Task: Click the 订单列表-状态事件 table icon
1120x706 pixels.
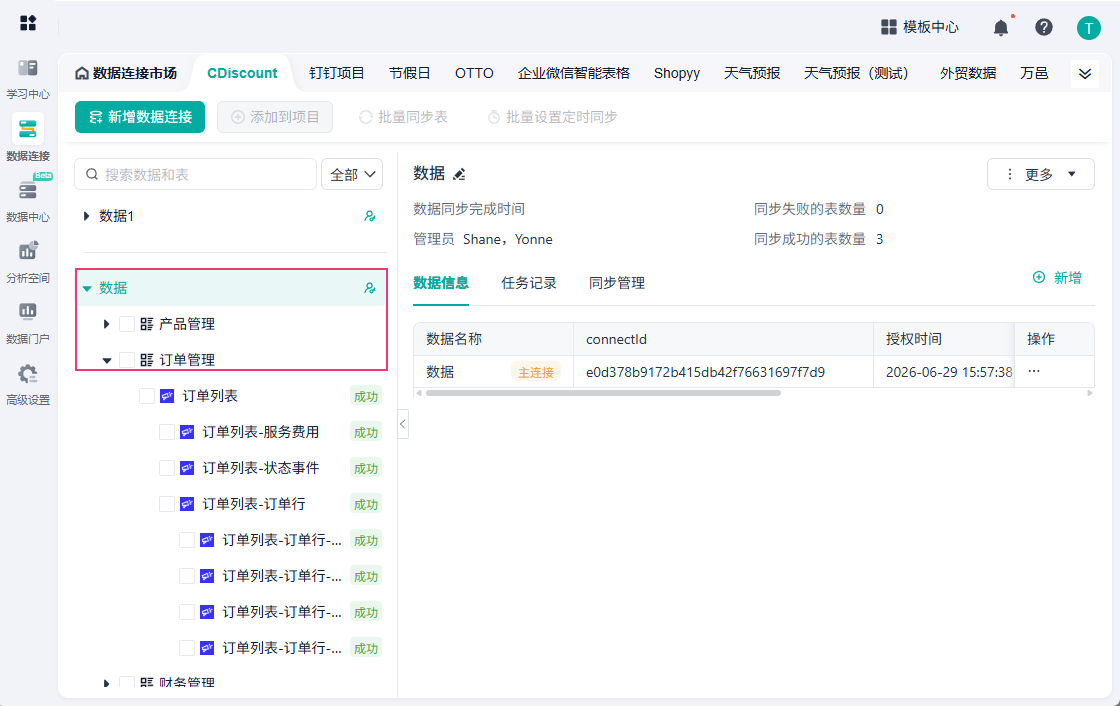Action: point(187,468)
